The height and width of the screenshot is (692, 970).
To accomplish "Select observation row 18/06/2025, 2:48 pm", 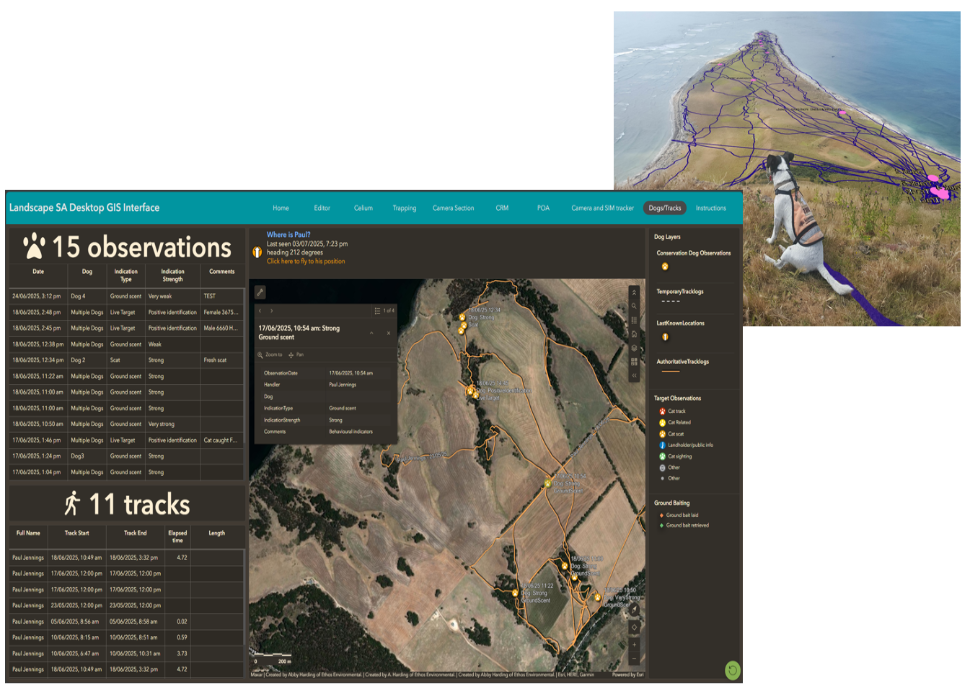I will pos(126,312).
